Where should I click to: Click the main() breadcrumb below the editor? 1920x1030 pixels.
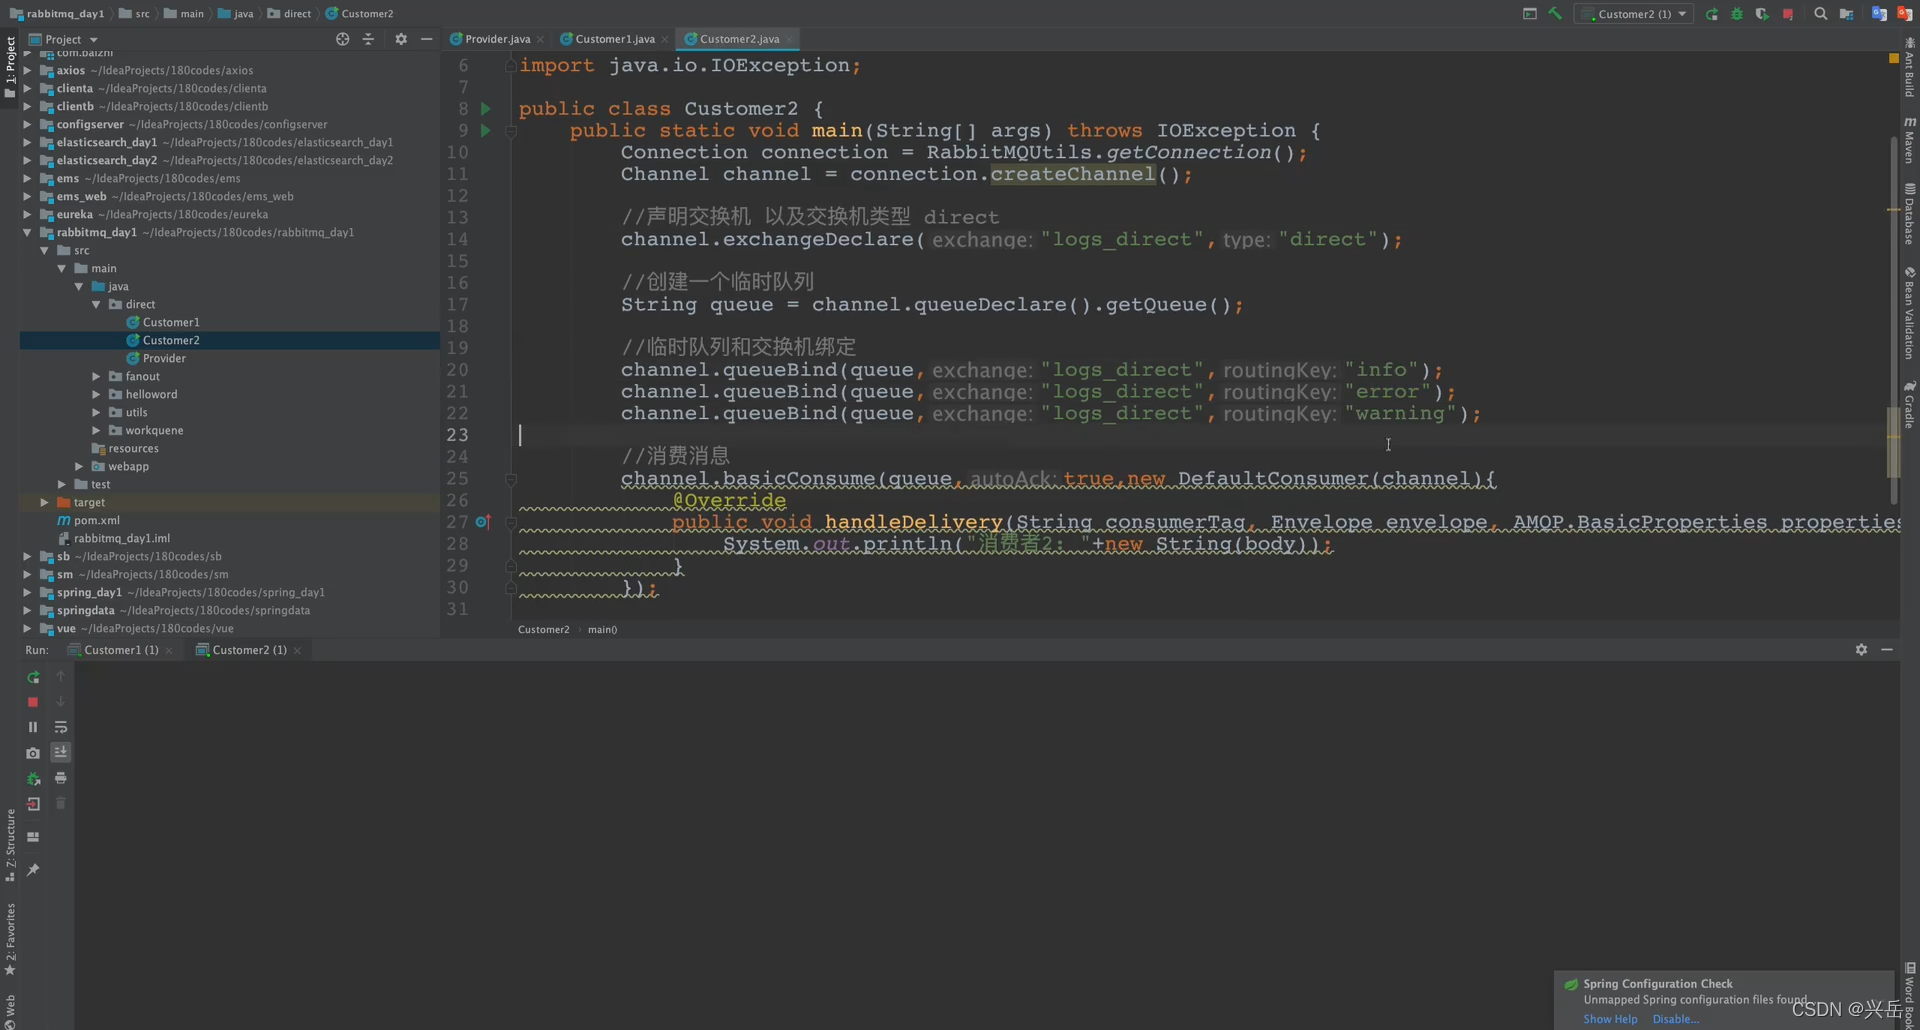pos(602,630)
